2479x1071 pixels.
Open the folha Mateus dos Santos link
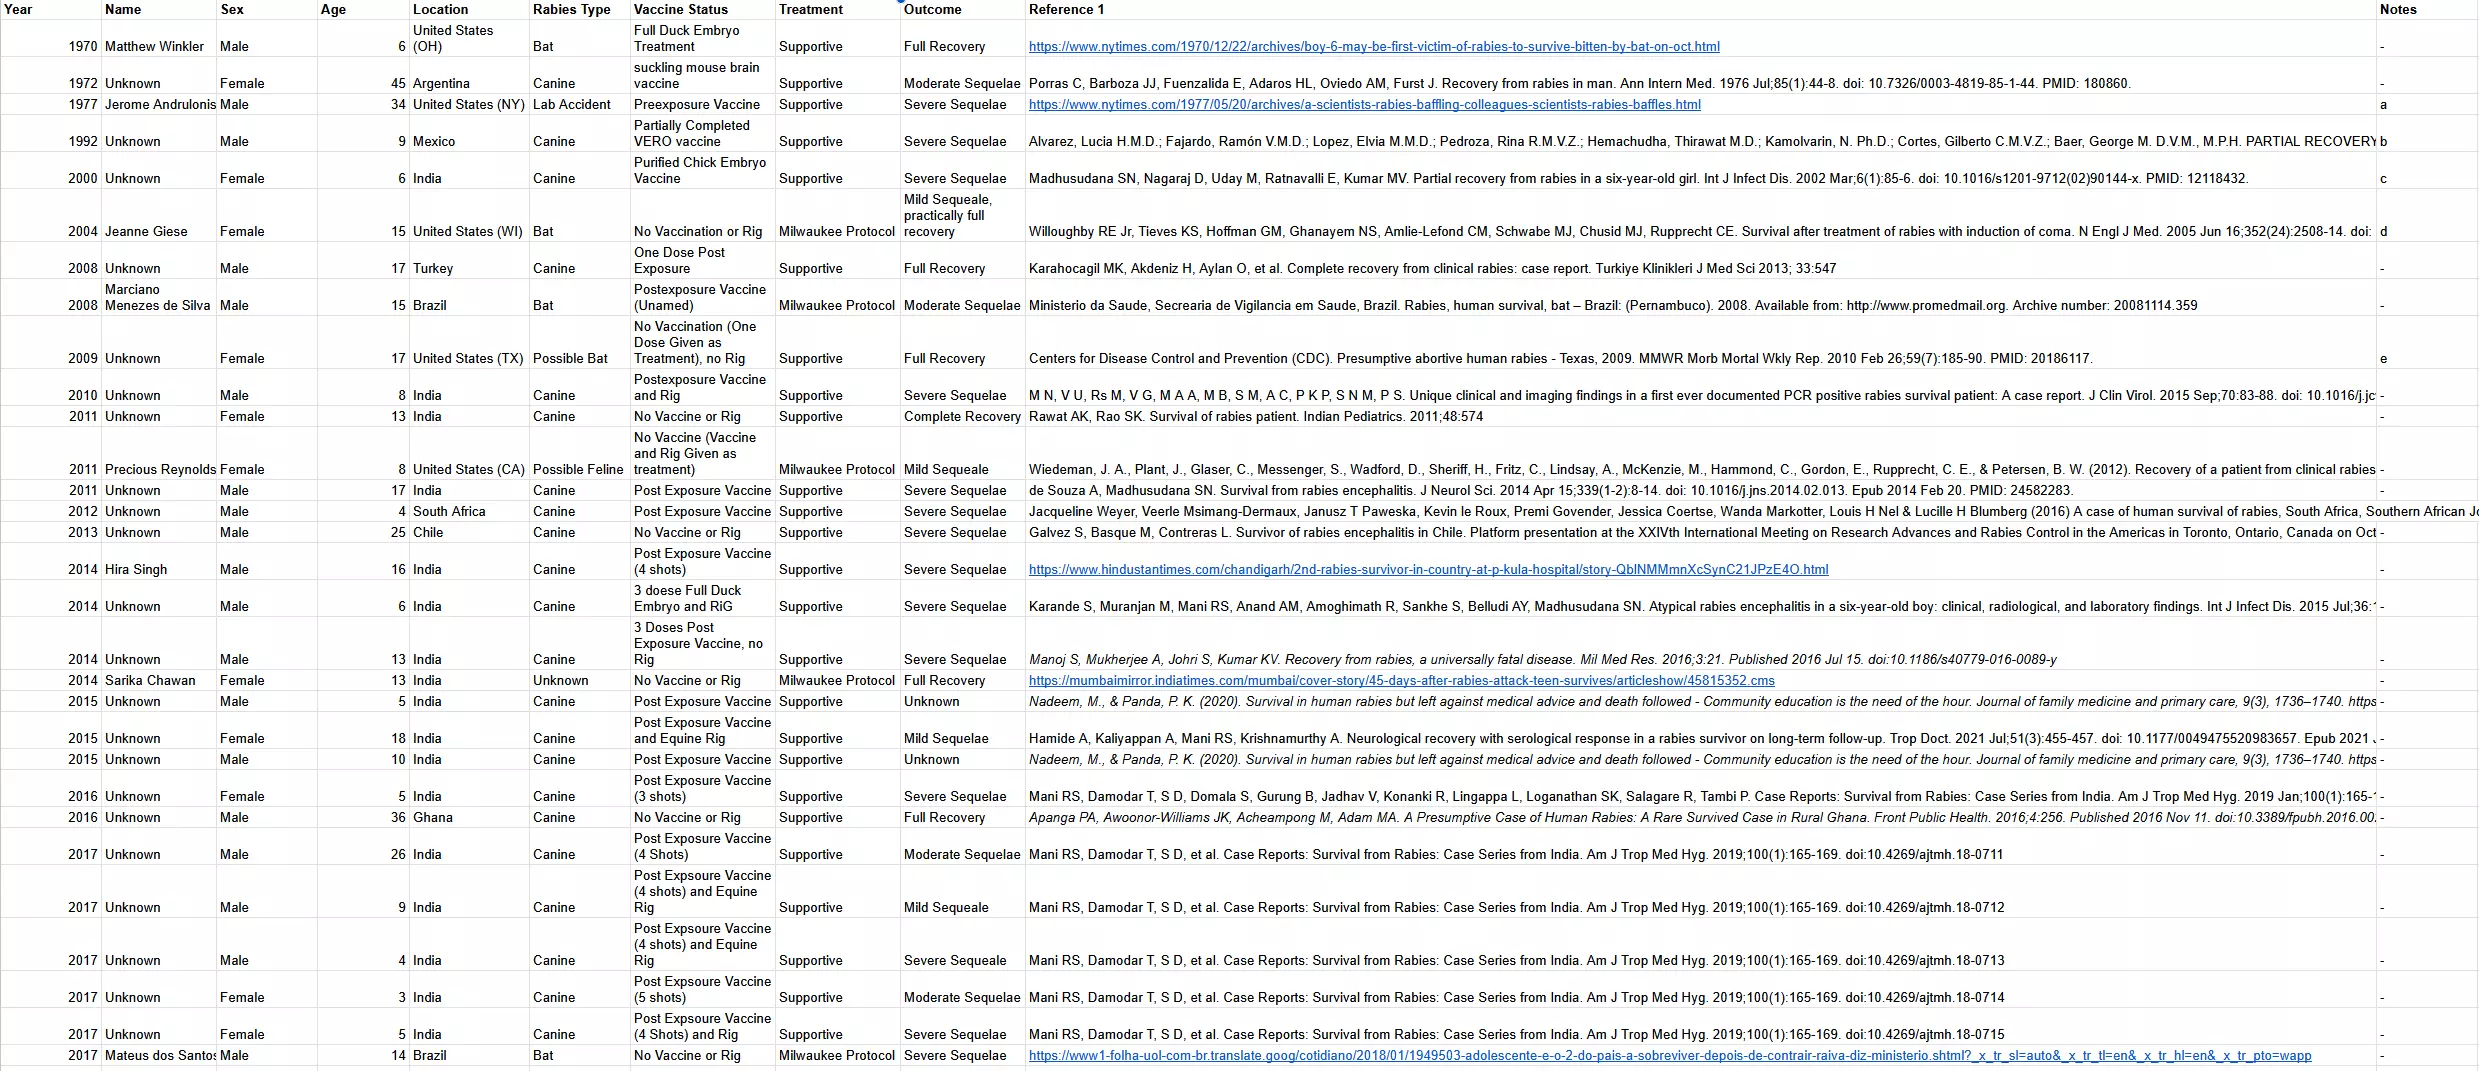(x=1670, y=1056)
